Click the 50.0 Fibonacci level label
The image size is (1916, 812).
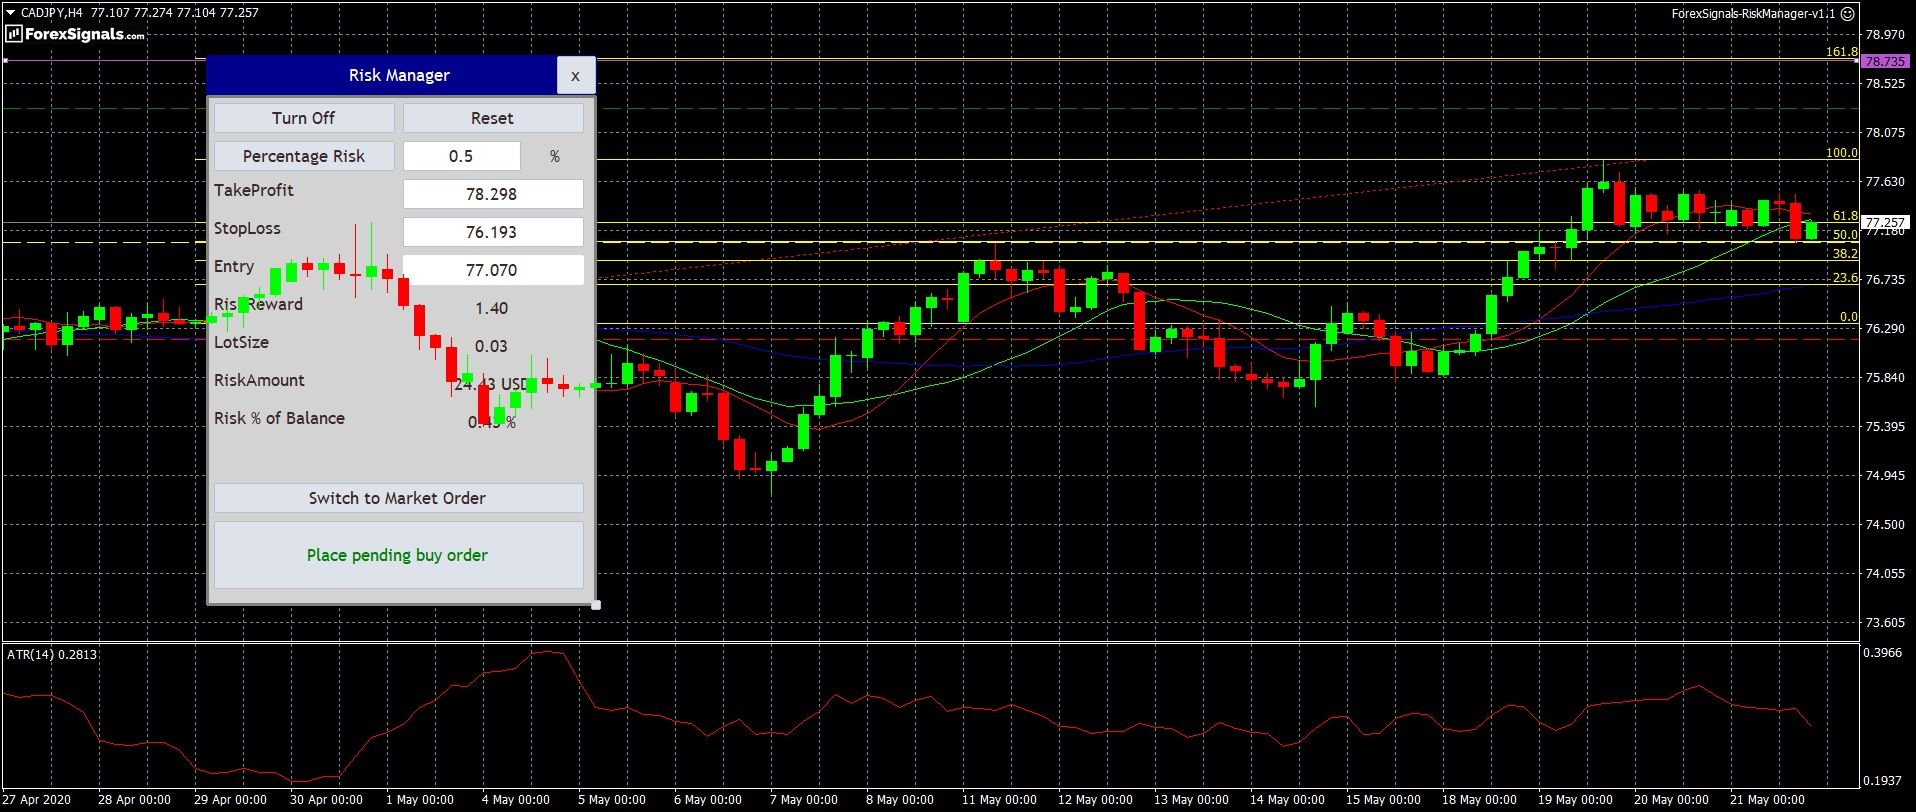(1845, 235)
